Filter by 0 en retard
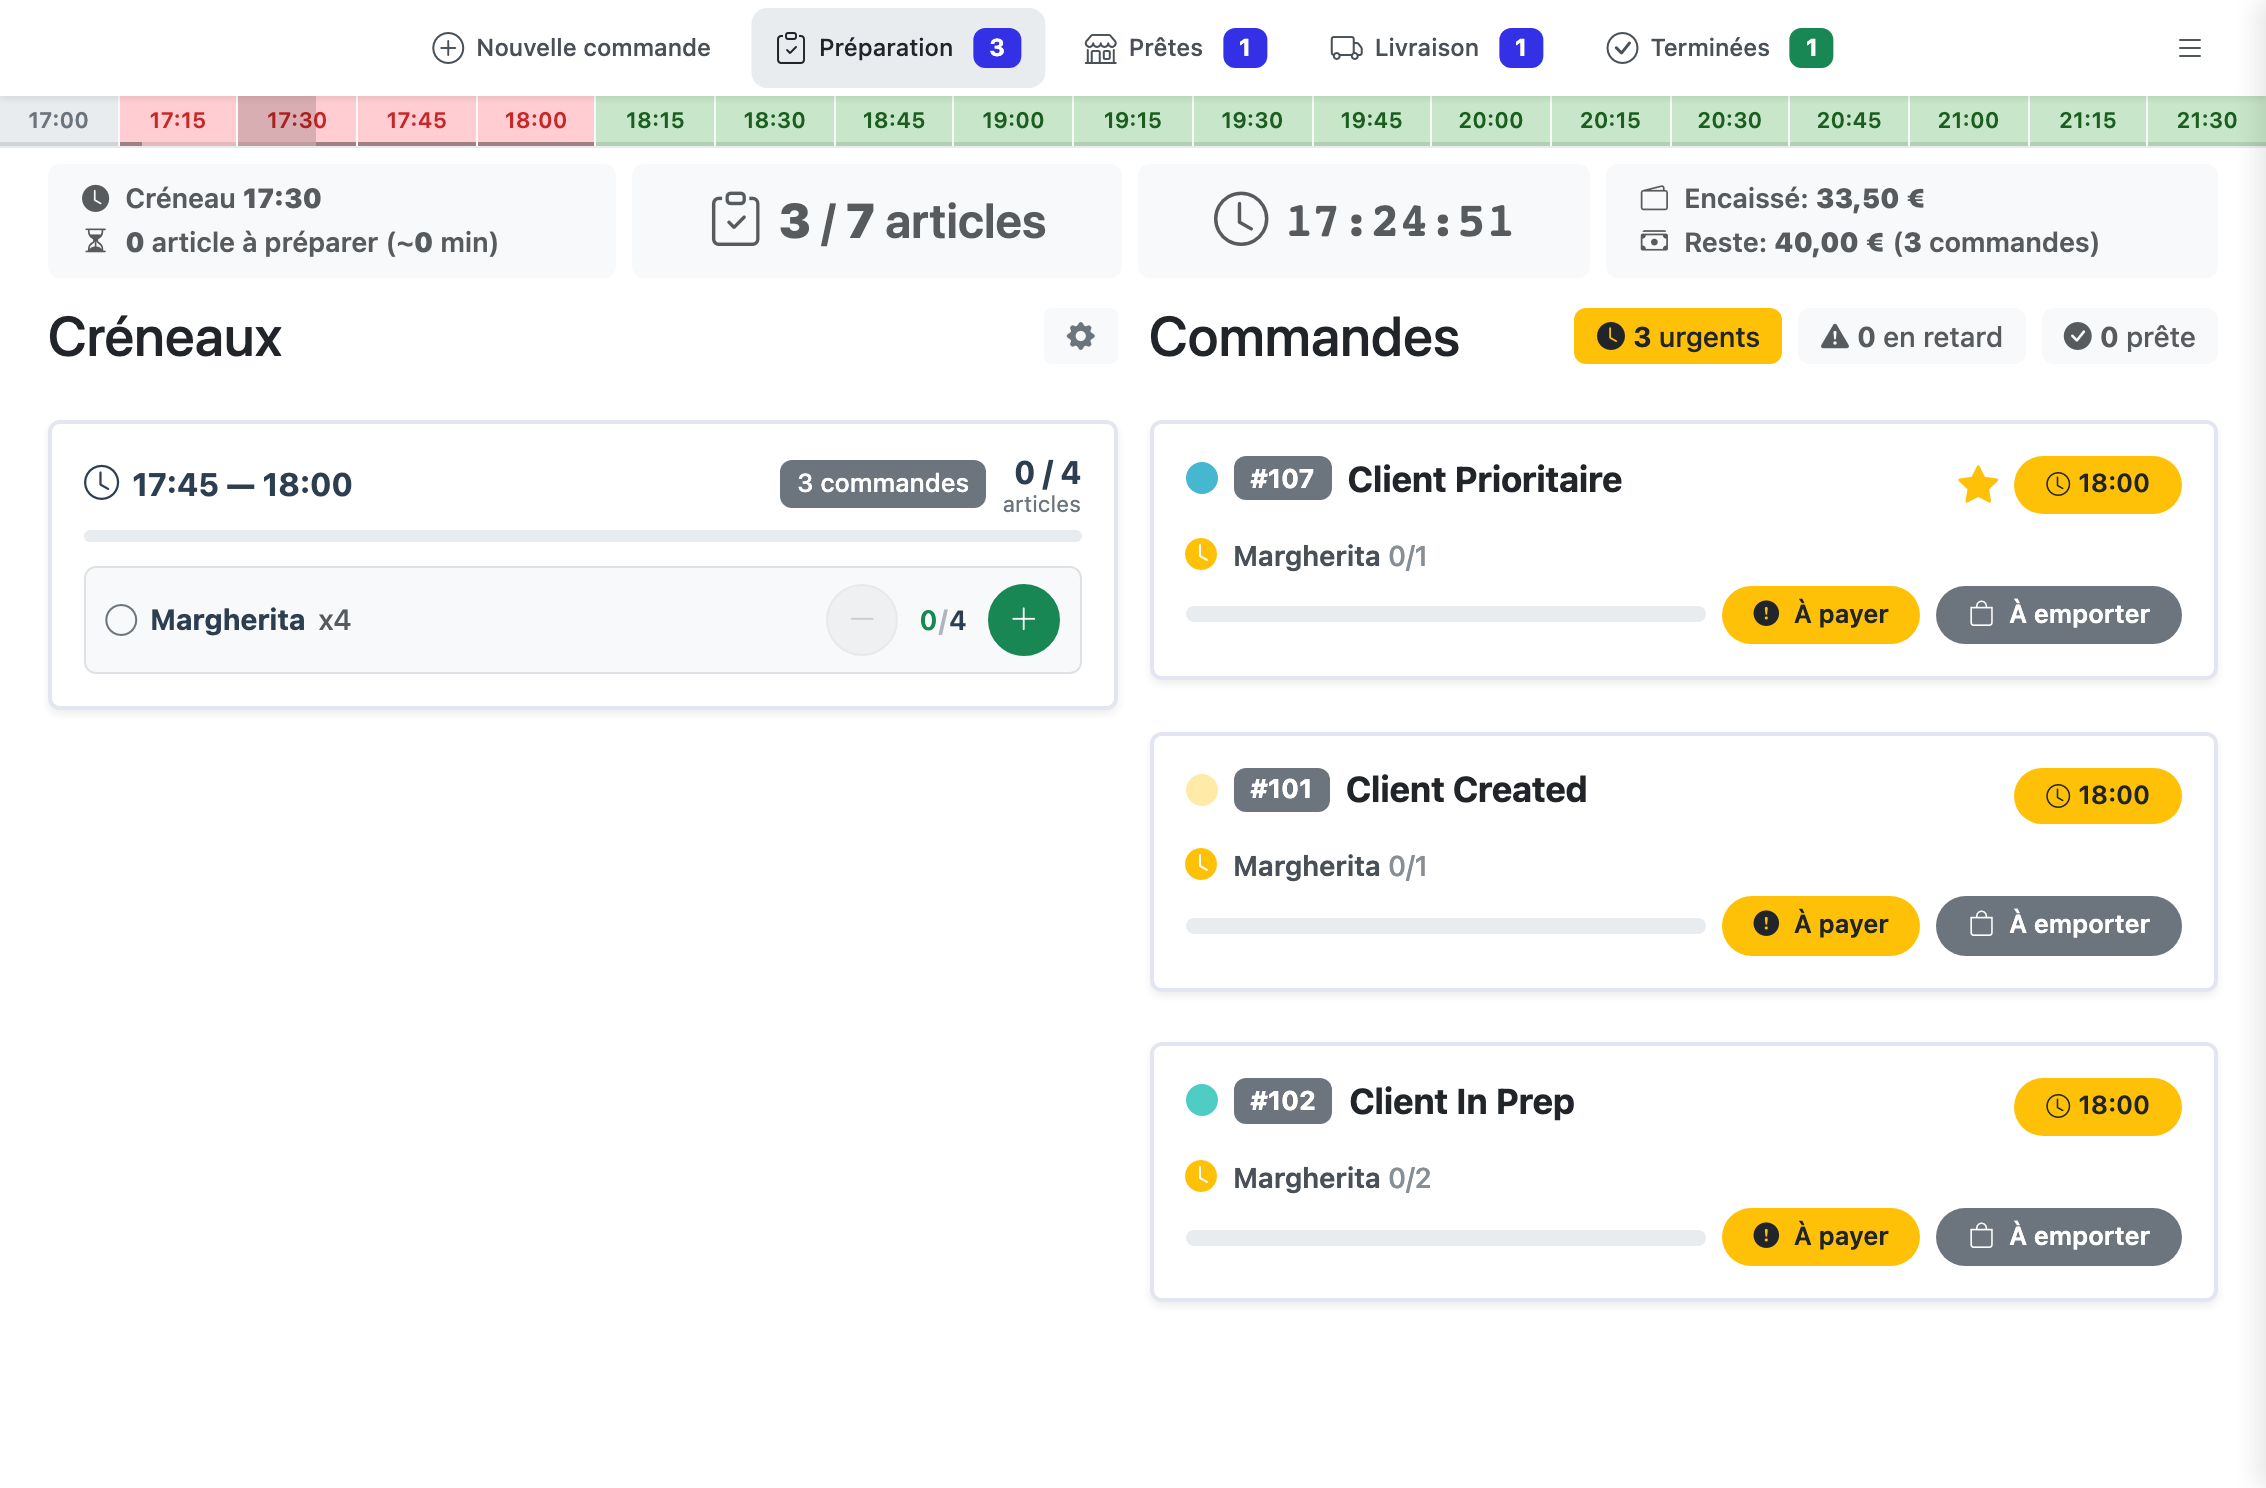The height and width of the screenshot is (1488, 2266). coord(1911,336)
